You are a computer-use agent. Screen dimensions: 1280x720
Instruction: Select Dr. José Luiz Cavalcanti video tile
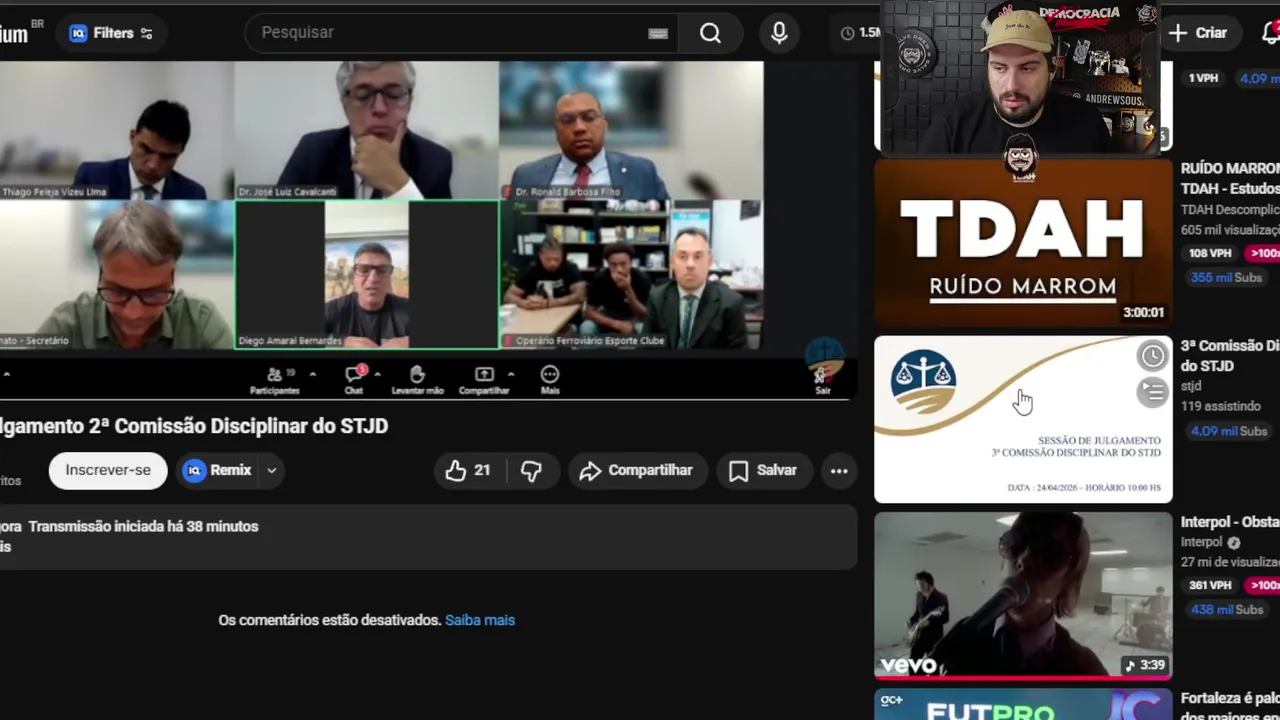coord(366,130)
